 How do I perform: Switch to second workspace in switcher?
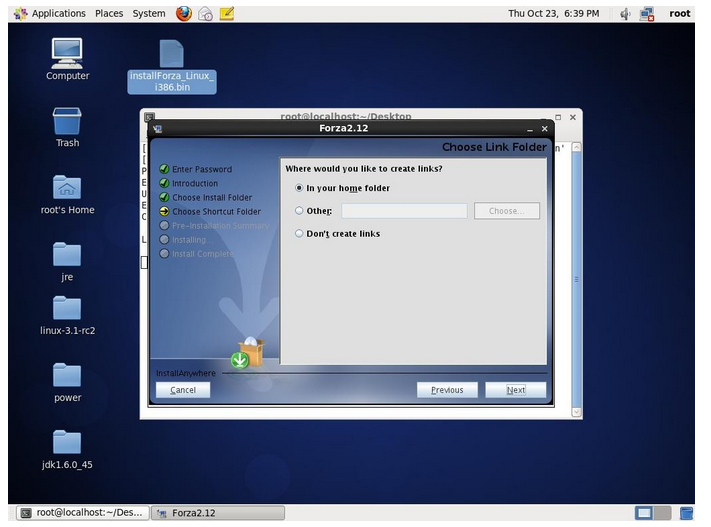tap(662, 513)
